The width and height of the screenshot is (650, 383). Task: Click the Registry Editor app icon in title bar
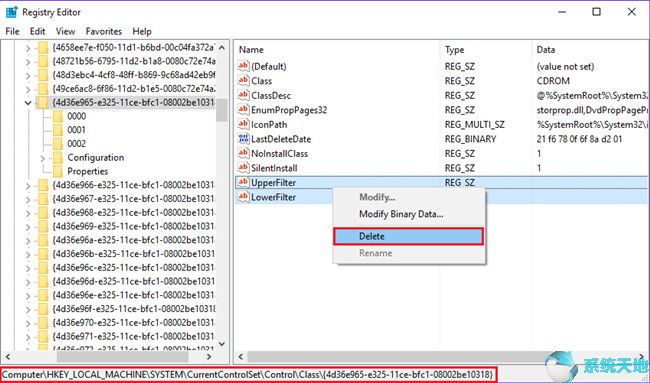[11, 12]
